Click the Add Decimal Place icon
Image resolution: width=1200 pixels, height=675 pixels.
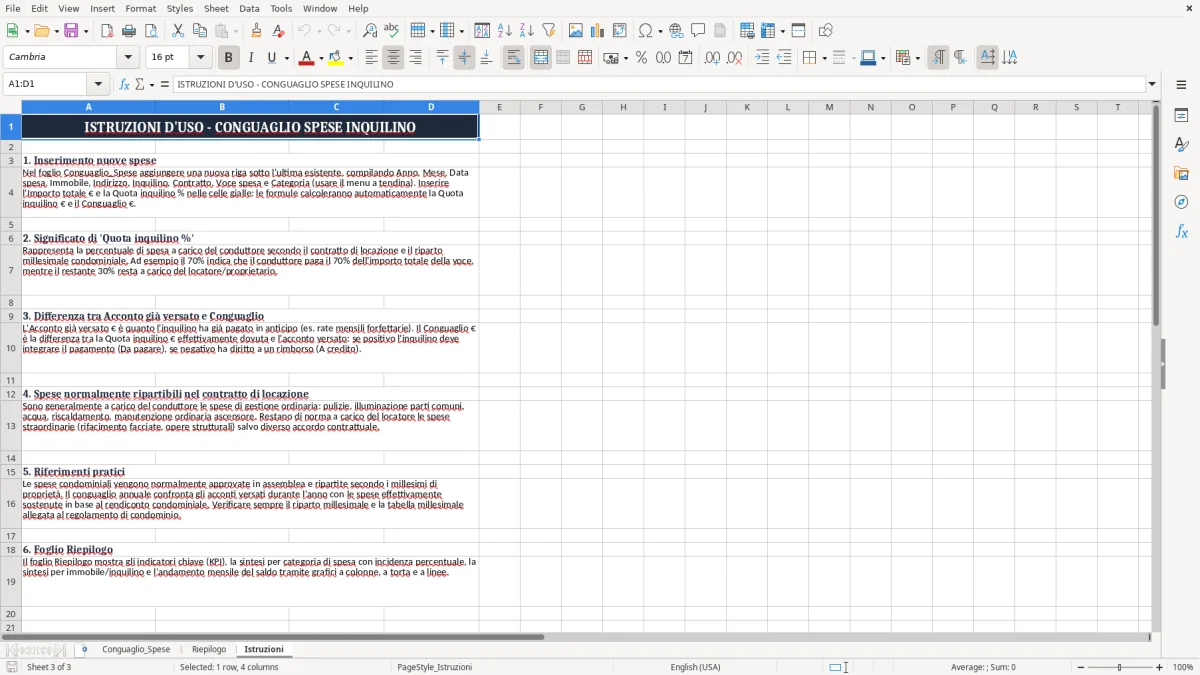coord(712,58)
